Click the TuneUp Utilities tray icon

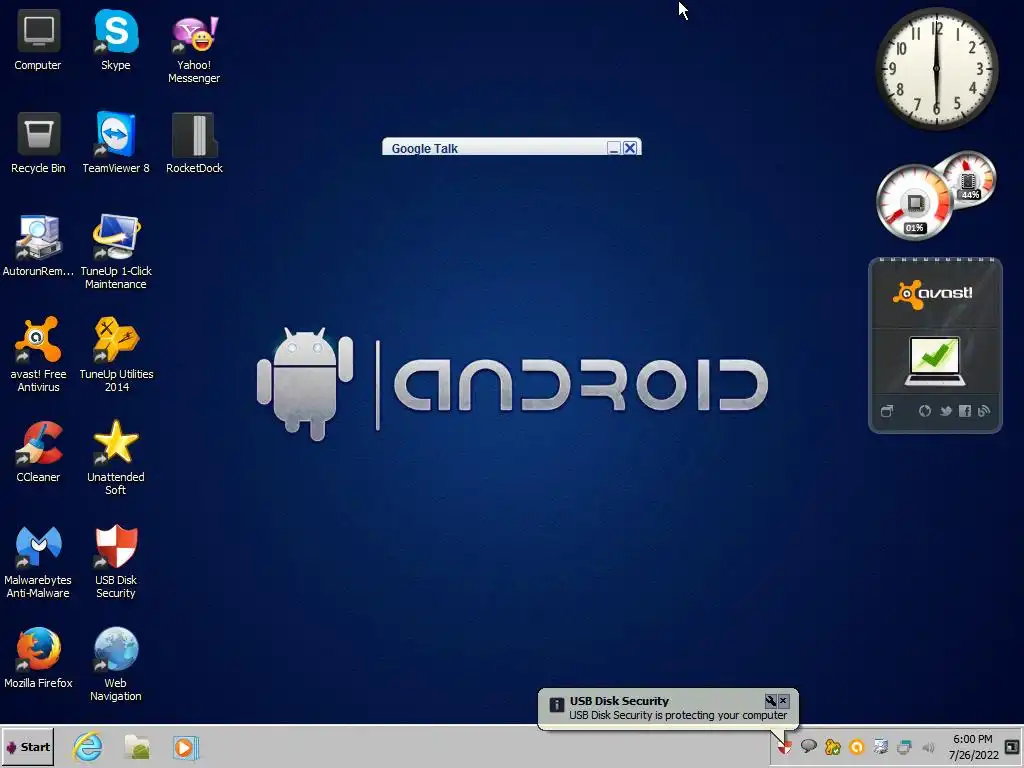coord(833,746)
